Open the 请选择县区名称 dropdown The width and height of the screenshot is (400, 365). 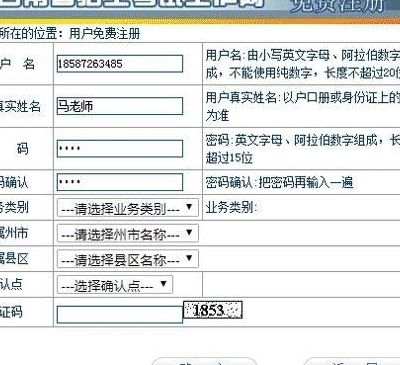click(x=128, y=259)
